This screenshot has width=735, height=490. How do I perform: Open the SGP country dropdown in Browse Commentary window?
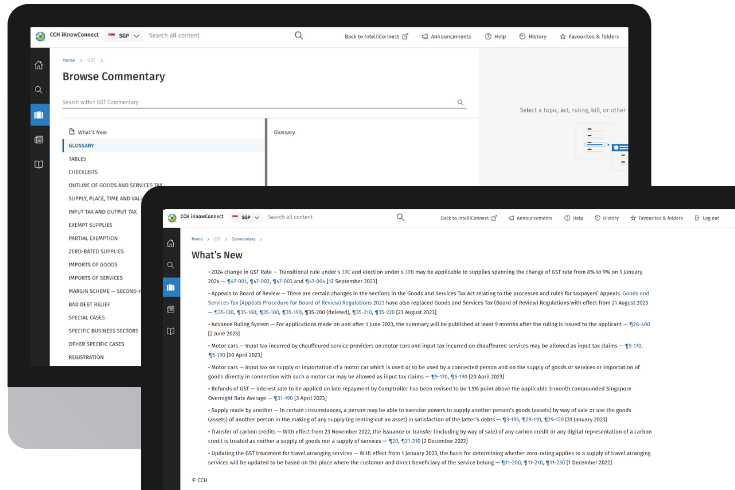(x=124, y=37)
